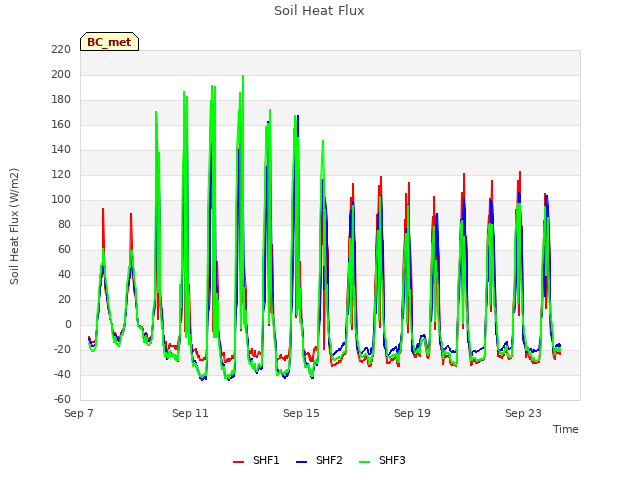This screenshot has height=480, width=640.
Task: Click the -40 y-axis tick label
Action: coord(62,374)
